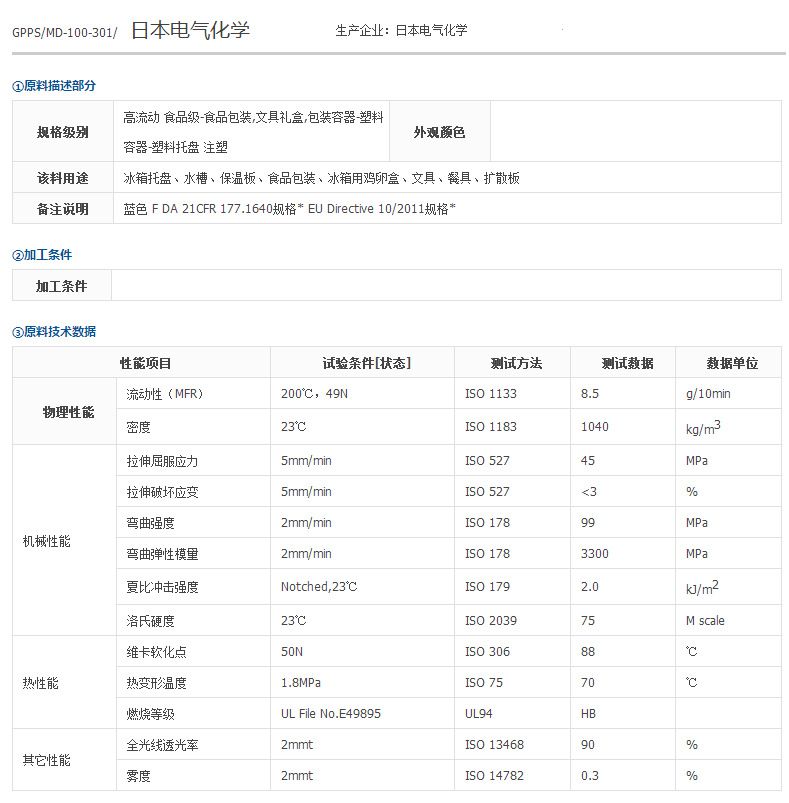
Task: Click the large 日本电气化学 title
Action: coord(190,31)
